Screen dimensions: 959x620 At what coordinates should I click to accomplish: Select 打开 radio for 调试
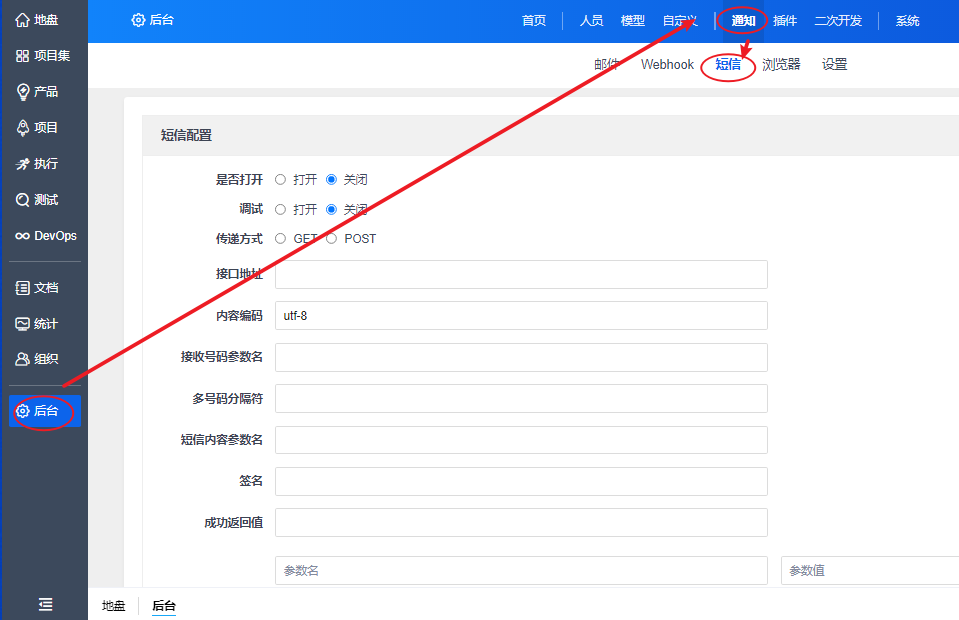coord(281,210)
